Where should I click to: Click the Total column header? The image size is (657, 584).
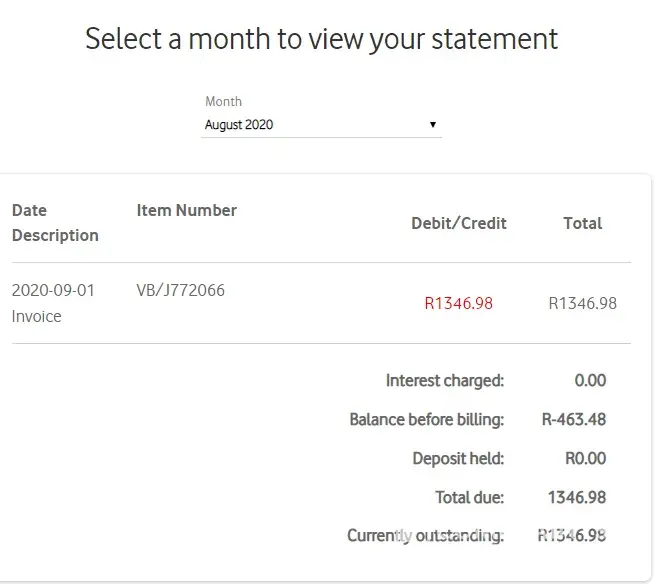582,223
